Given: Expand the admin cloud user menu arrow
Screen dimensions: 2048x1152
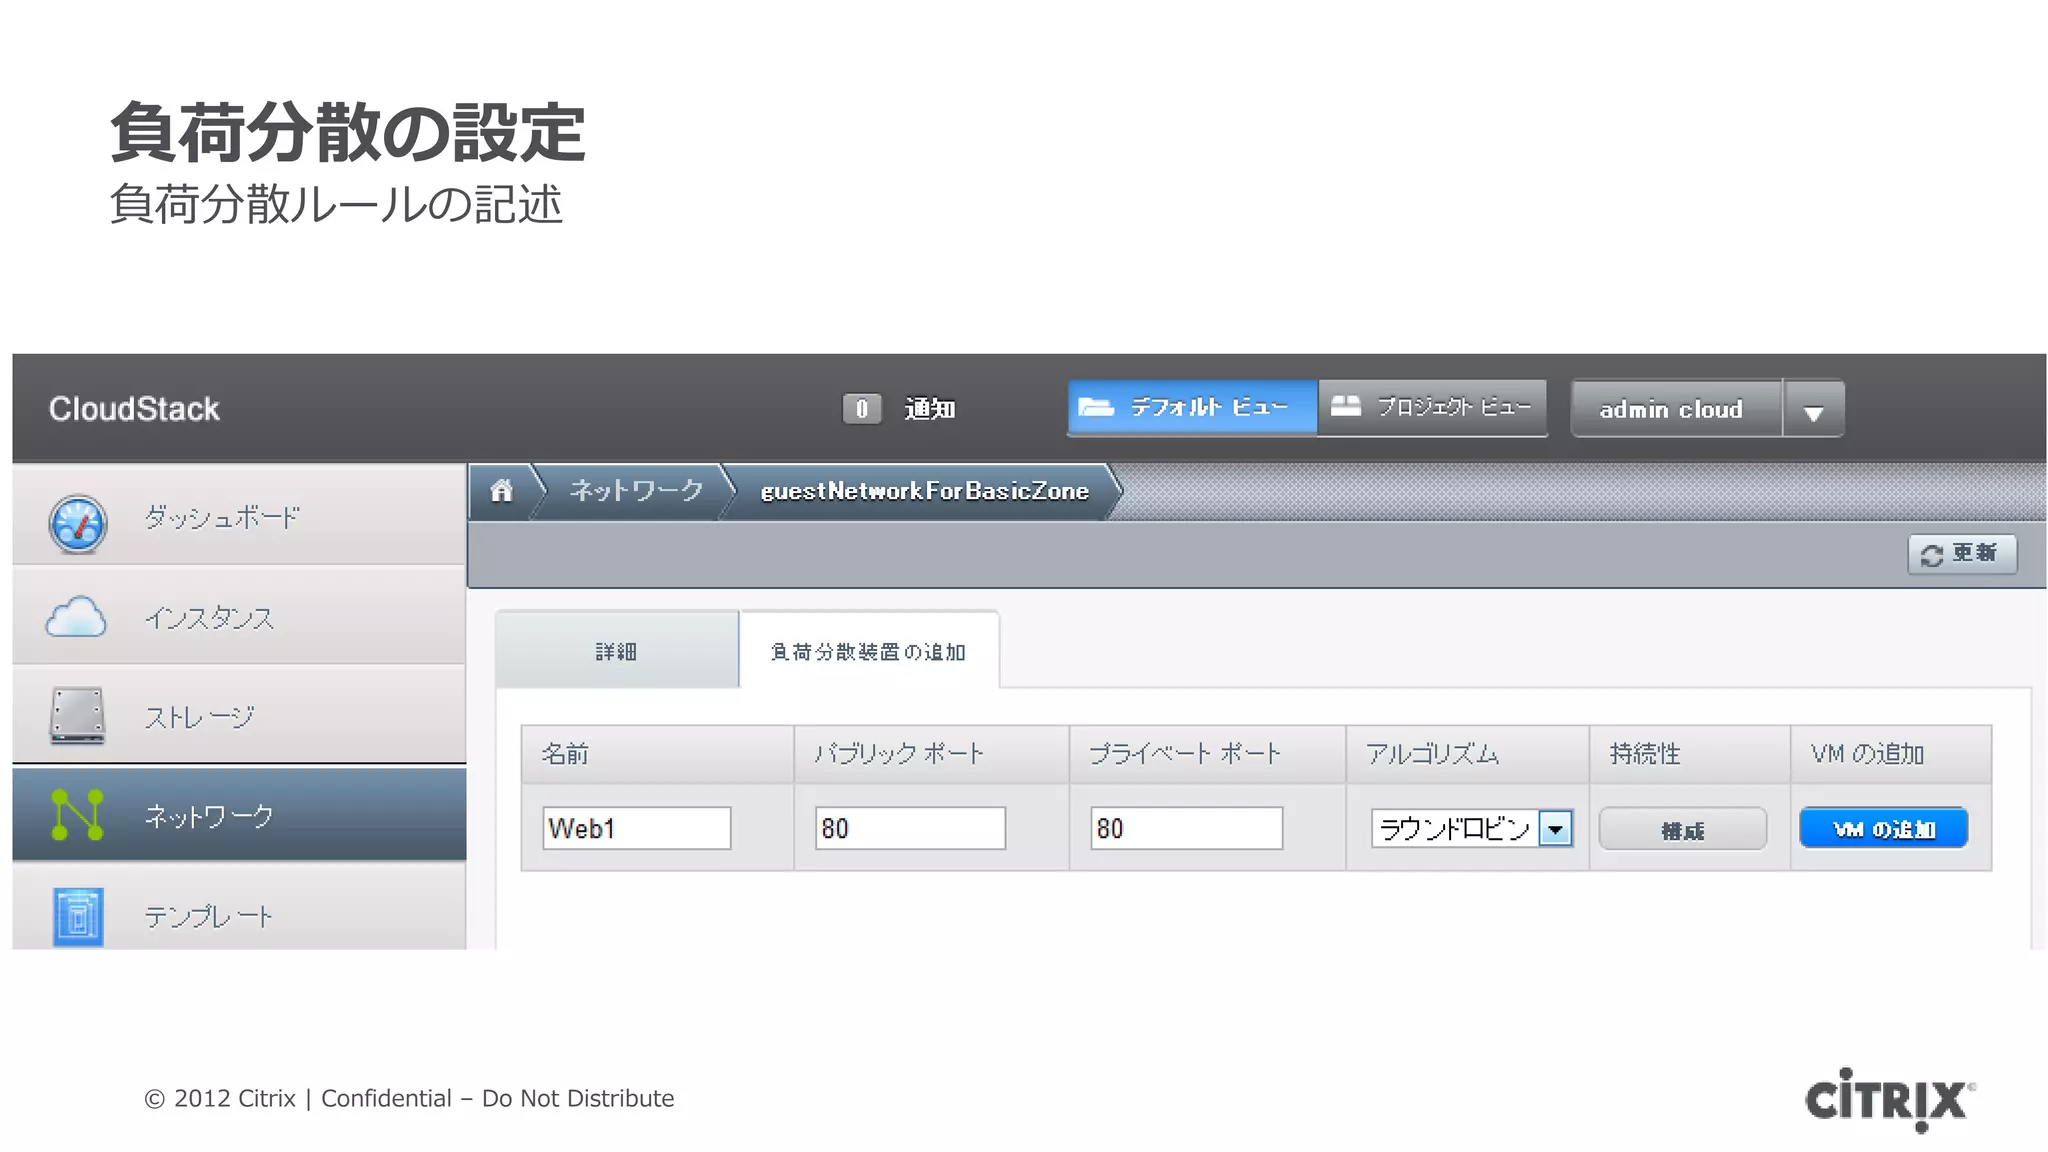Looking at the screenshot, I should pyautogui.click(x=1813, y=410).
